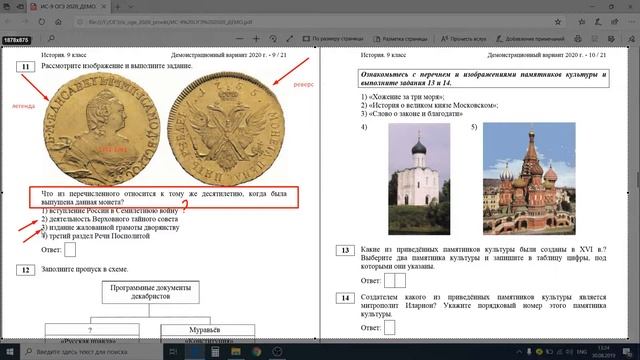Click the Муравьёв scheme box
The image size is (640, 360).
[208, 329]
